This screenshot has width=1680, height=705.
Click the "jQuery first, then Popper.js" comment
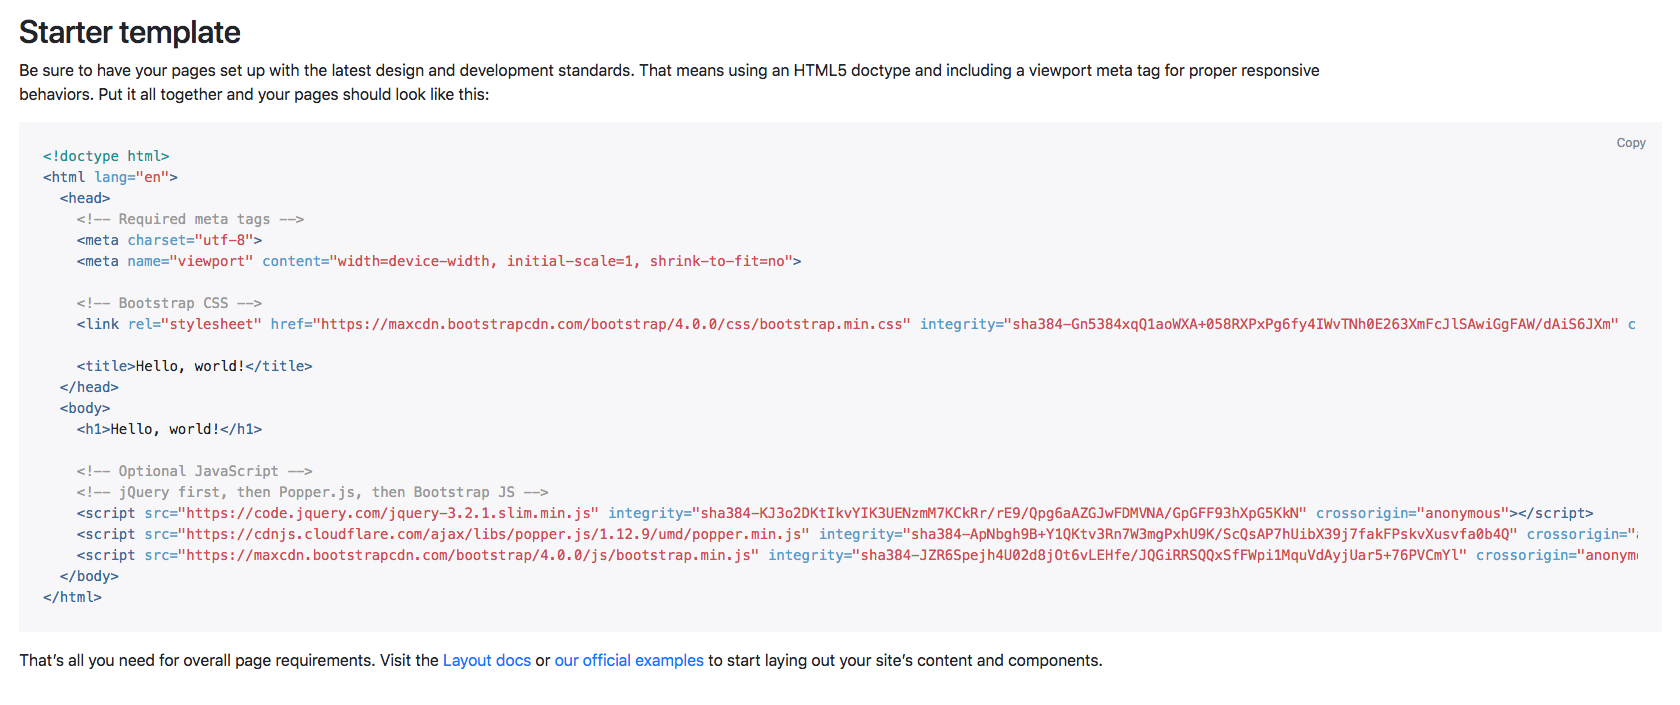312,492
